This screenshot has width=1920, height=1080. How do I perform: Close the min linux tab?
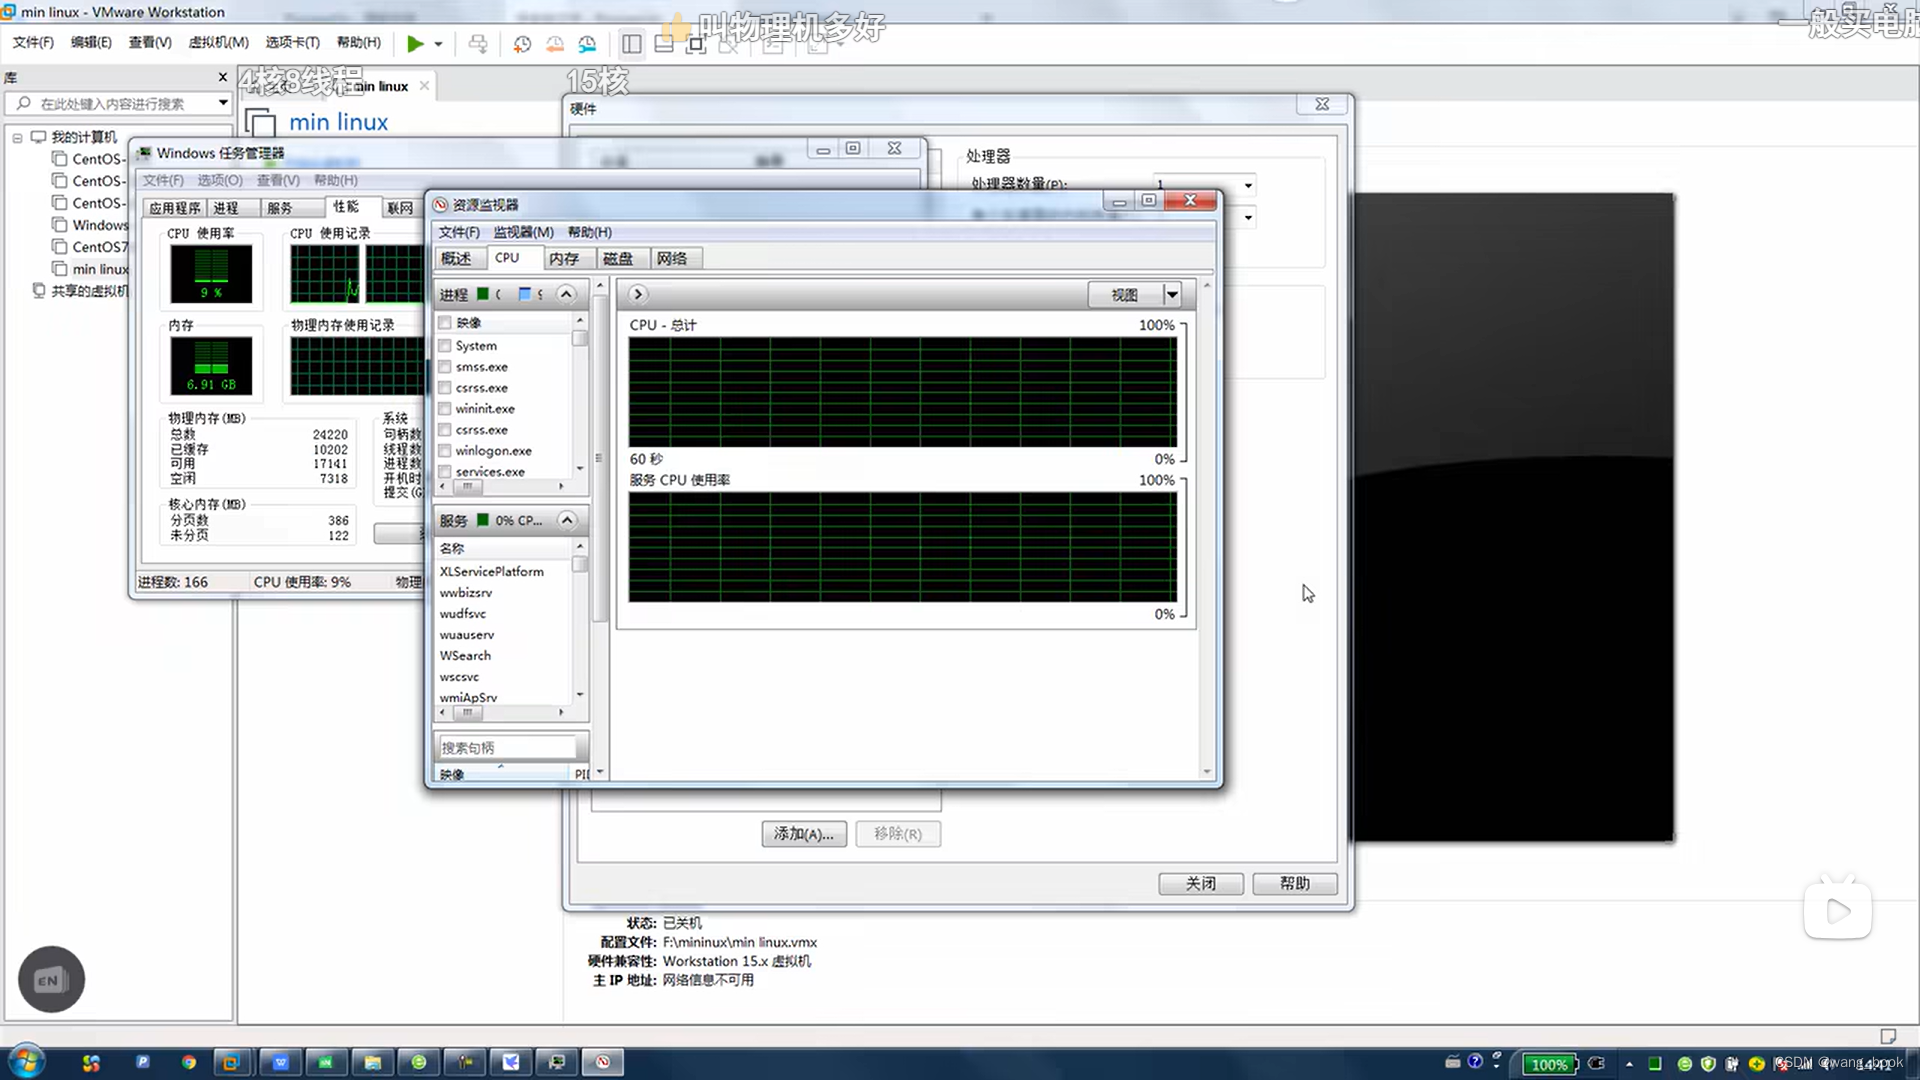[x=424, y=86]
